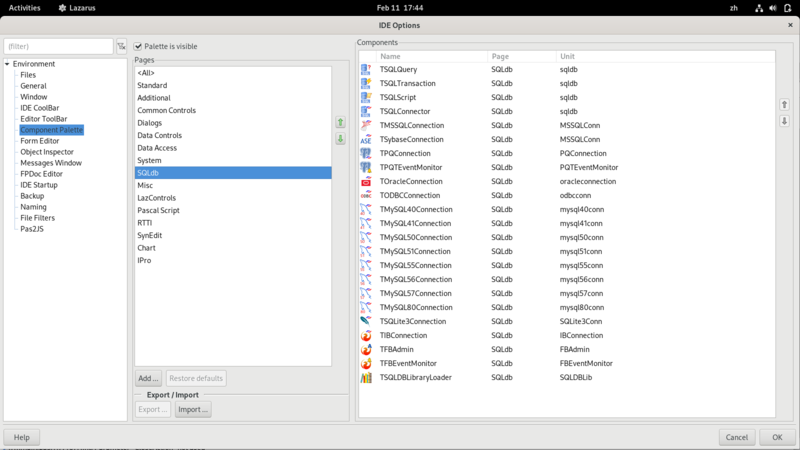Click the TSybaseConnection ASE icon
Image resolution: width=800 pixels, height=450 pixels.
[x=366, y=139]
